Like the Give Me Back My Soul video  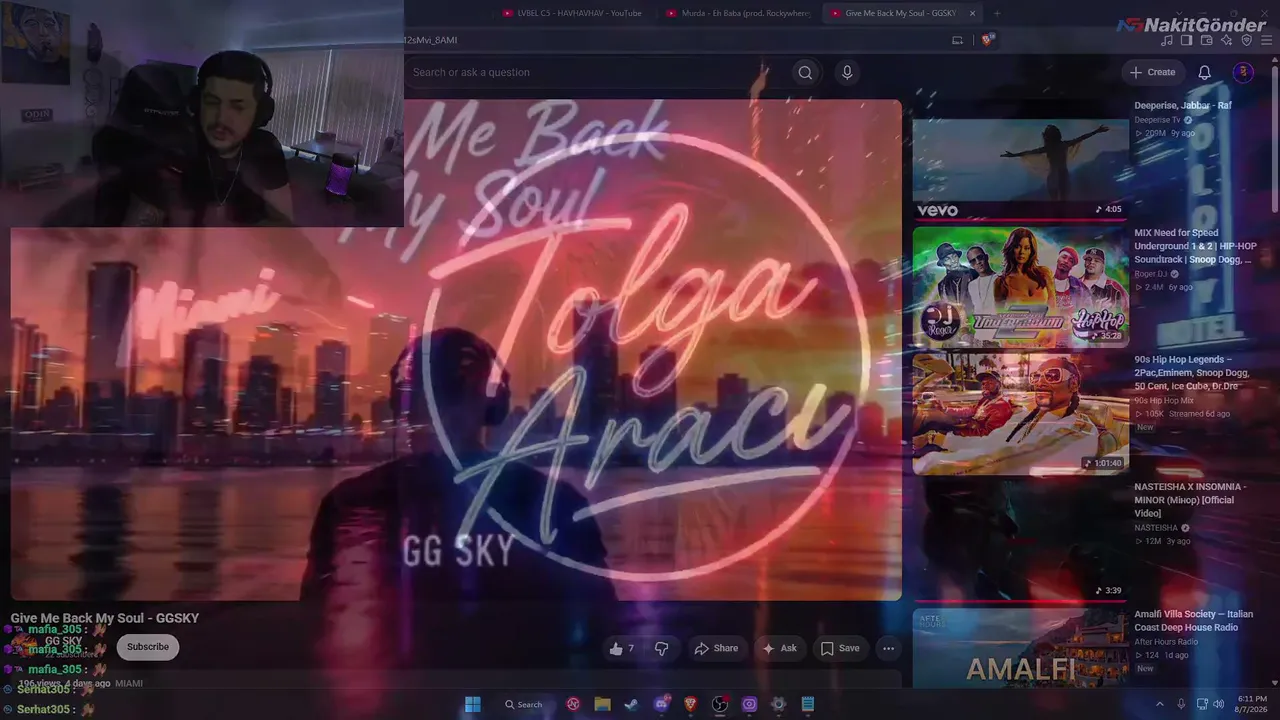click(x=622, y=648)
